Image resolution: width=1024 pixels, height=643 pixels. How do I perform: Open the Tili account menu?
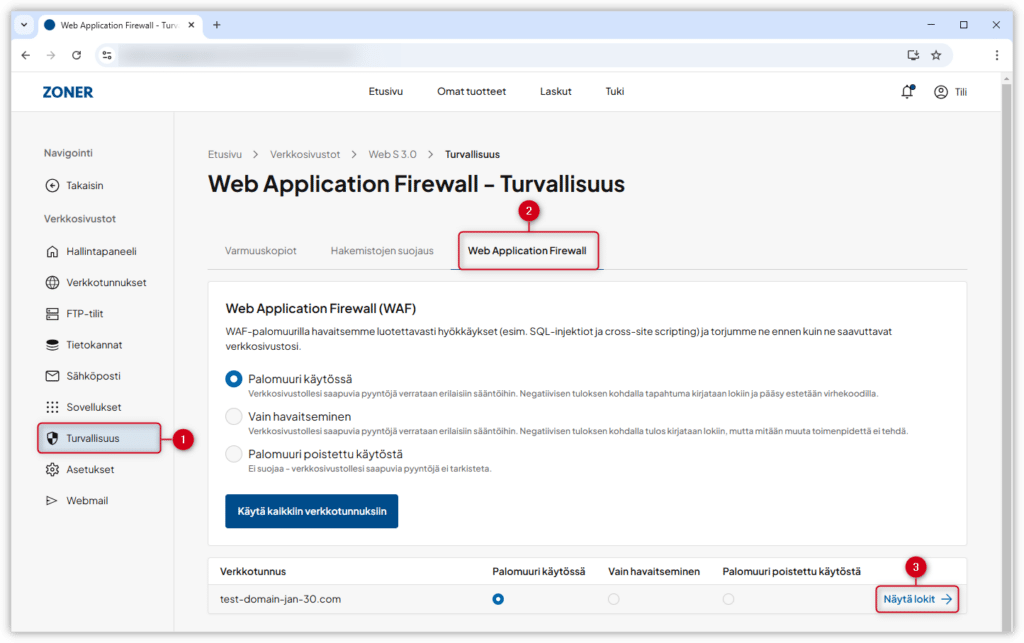[x=950, y=92]
